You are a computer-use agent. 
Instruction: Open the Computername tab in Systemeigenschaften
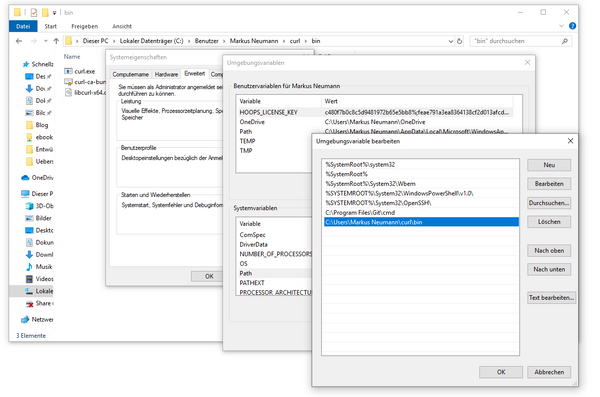(x=130, y=74)
